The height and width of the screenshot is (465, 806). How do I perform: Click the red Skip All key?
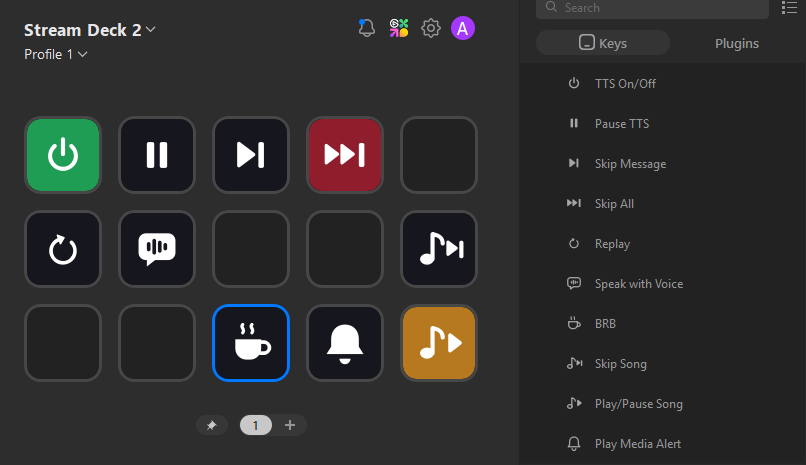click(345, 155)
